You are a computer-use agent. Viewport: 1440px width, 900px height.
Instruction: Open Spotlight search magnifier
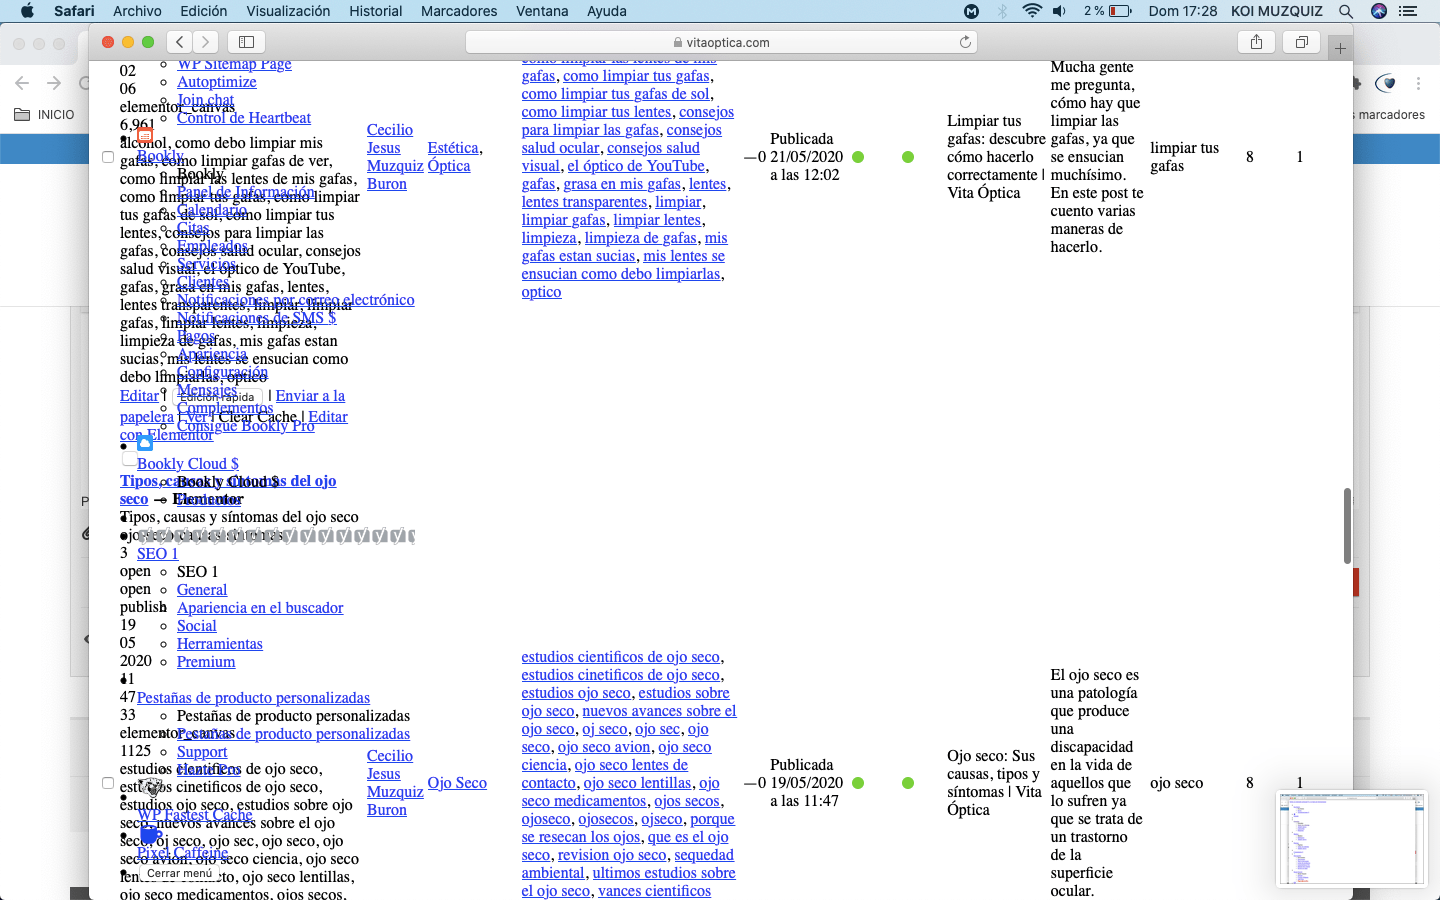[1346, 11]
